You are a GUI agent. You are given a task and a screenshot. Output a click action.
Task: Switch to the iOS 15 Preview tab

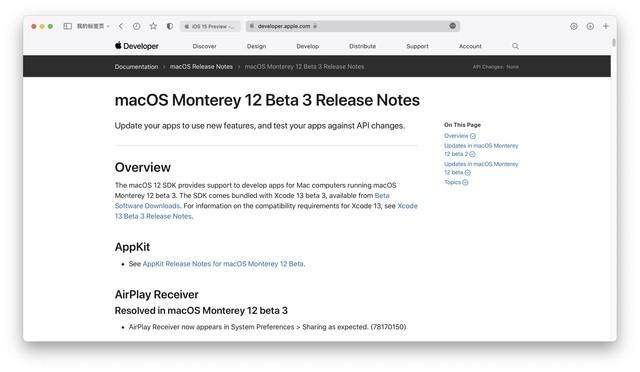tap(210, 26)
